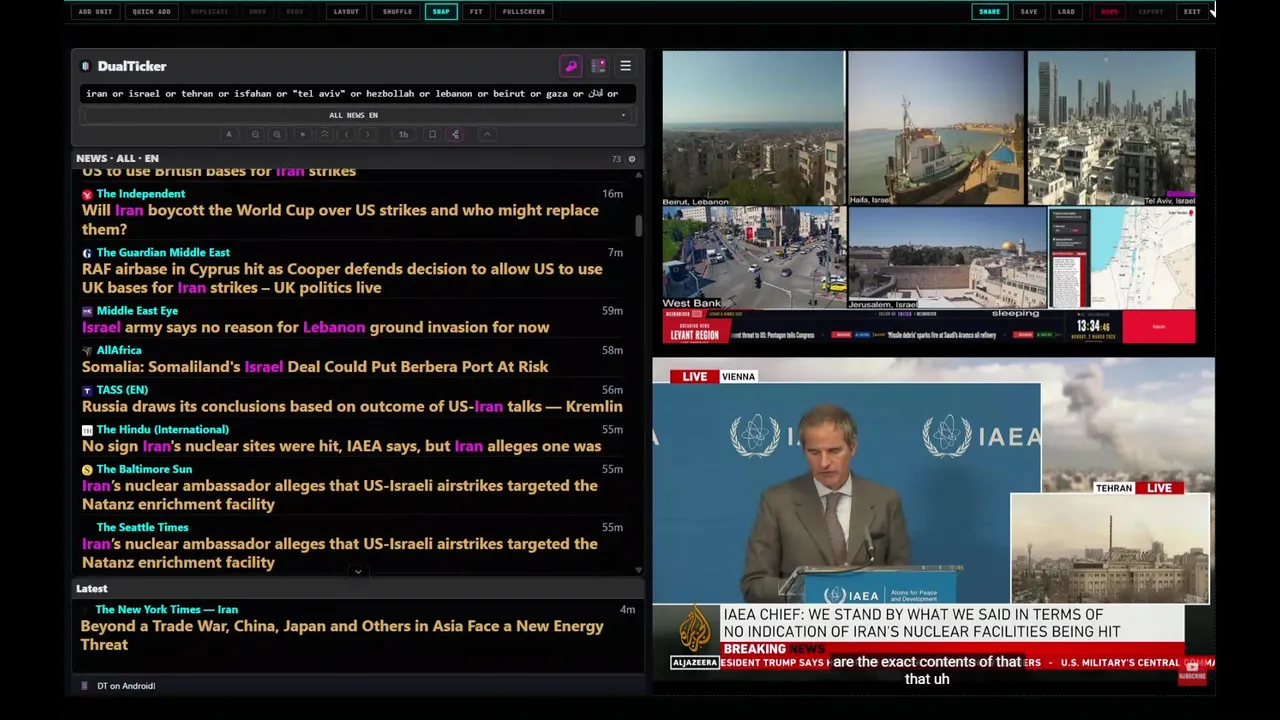Click the previous arrow in ticker toolbar

346,134
